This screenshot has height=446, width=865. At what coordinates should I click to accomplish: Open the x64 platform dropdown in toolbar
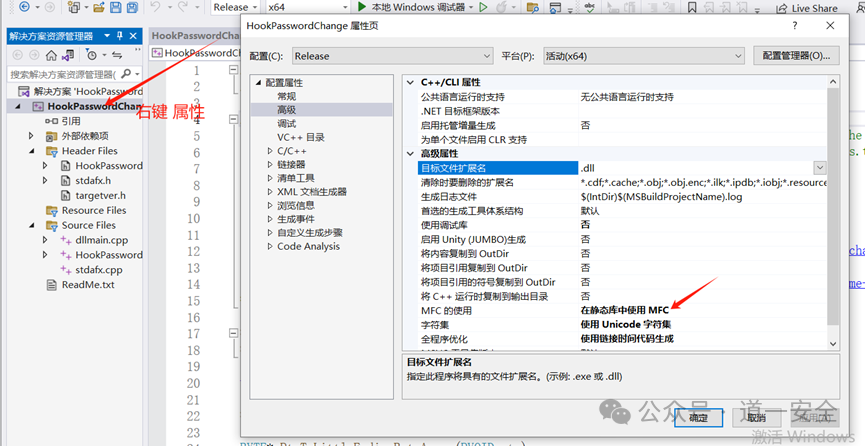click(x=308, y=7)
